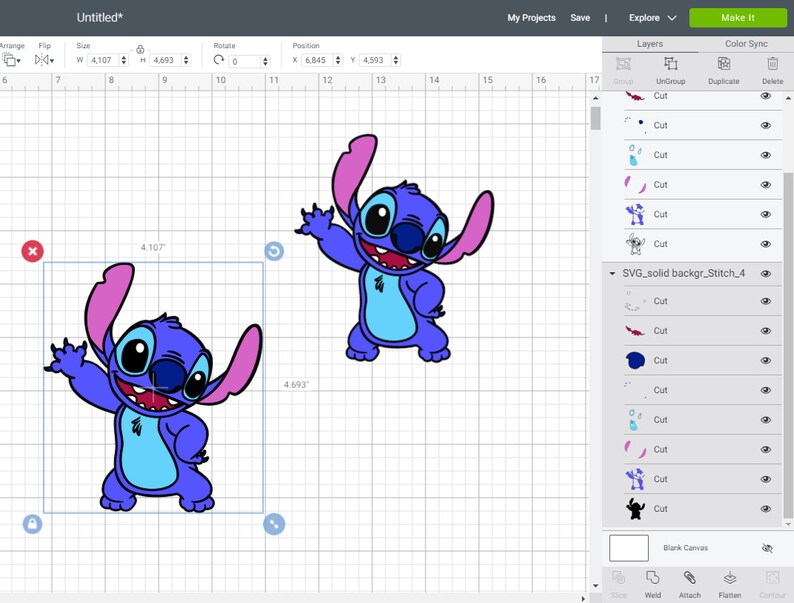Select the purple body layer thumbnail in upper group

(635, 214)
